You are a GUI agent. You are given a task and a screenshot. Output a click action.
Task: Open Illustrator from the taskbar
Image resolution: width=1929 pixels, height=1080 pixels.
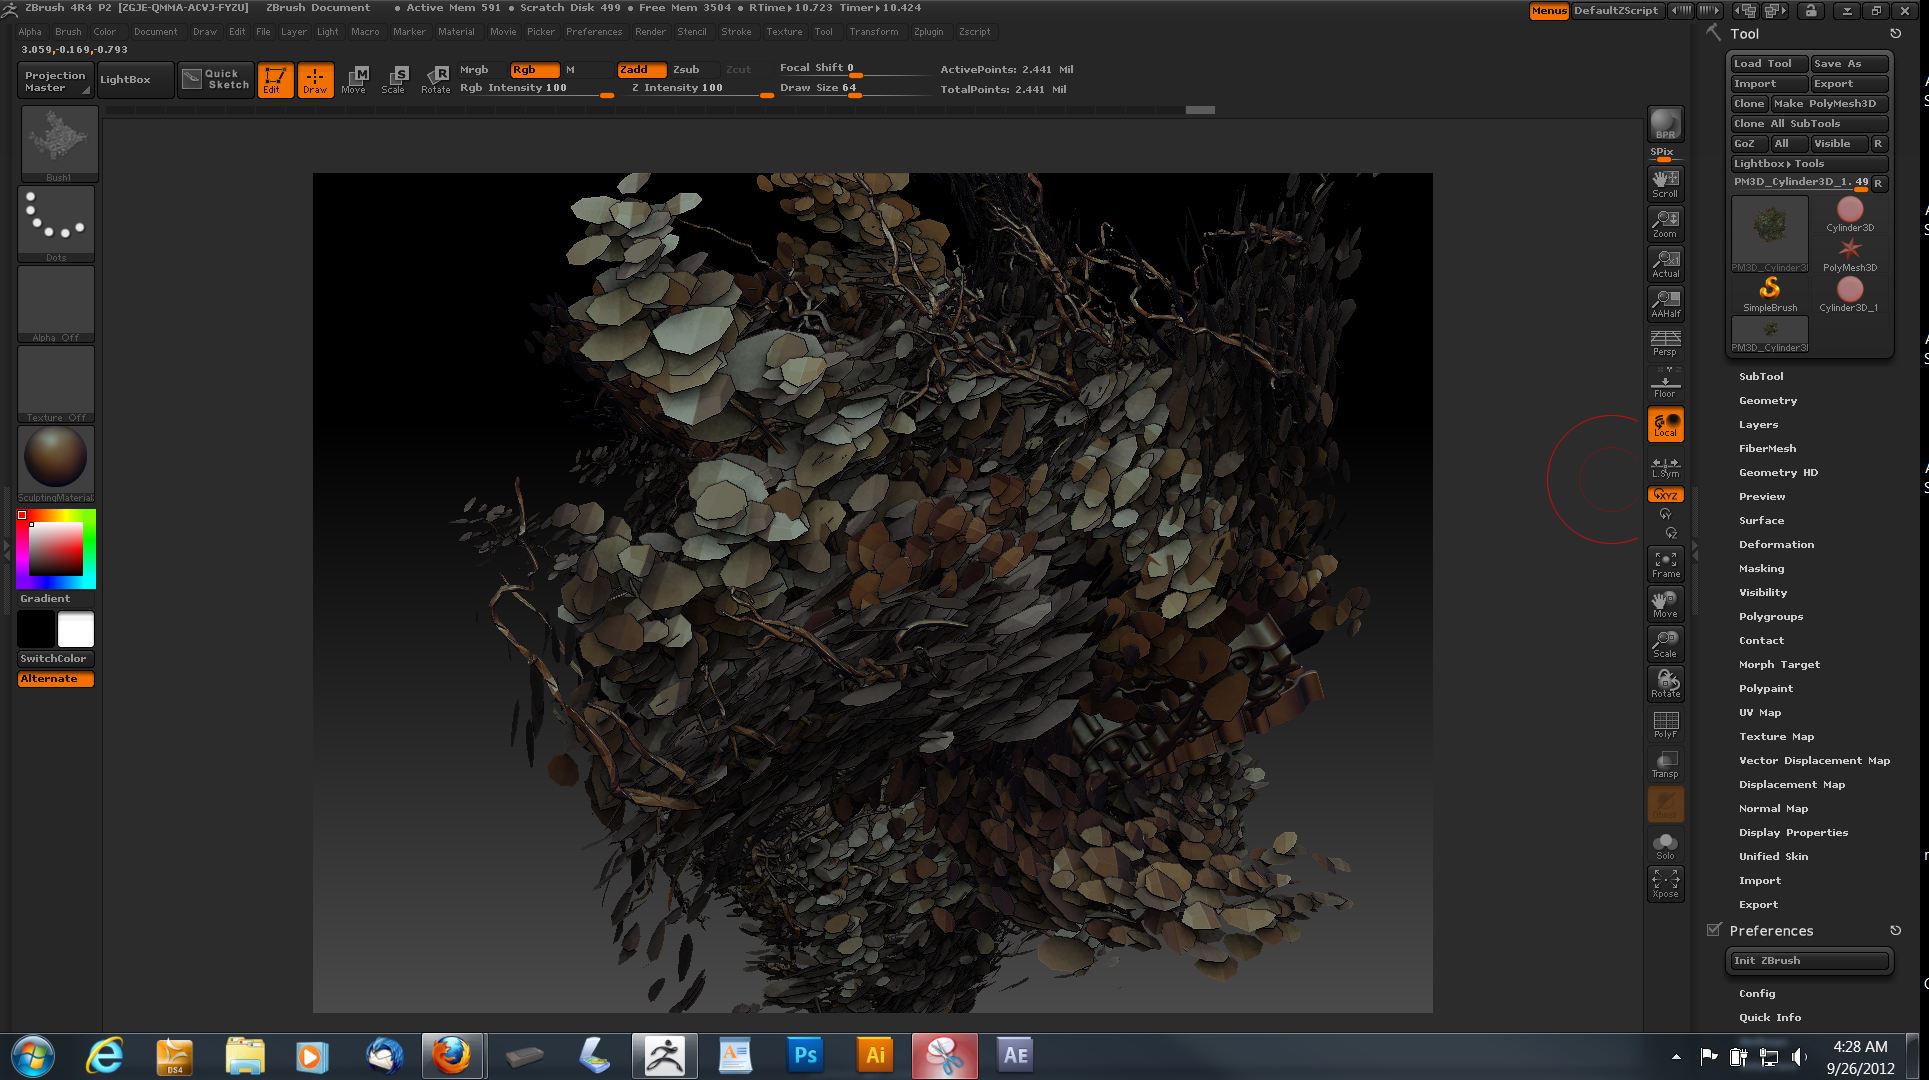(874, 1056)
